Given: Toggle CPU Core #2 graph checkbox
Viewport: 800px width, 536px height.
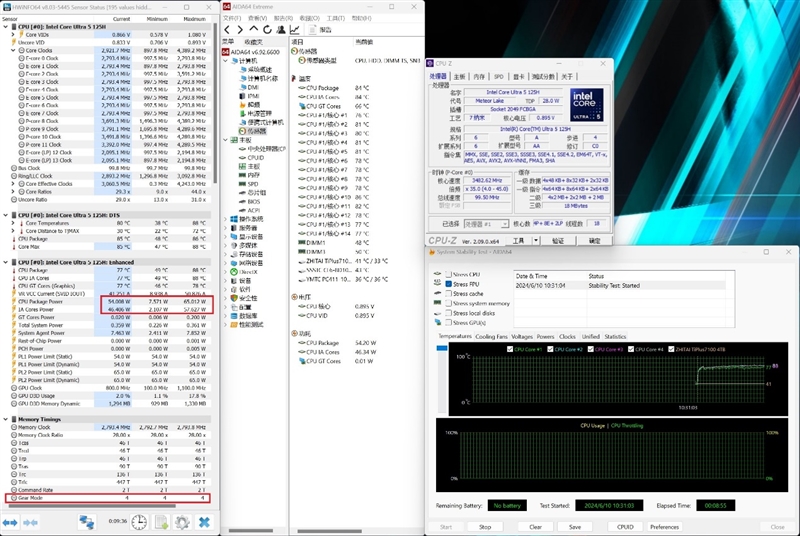Looking at the screenshot, I should [550, 349].
